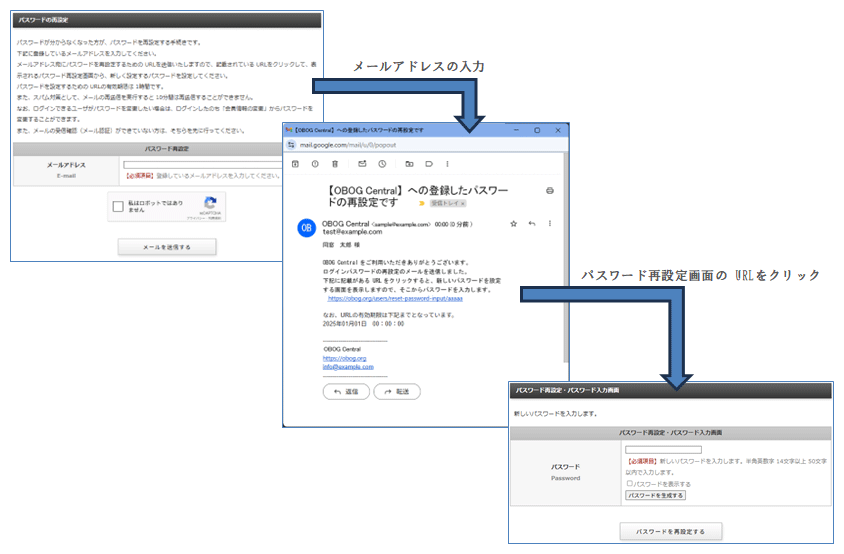Click the info@example.com email link
The width and height of the screenshot is (844, 554).
[x=348, y=367]
